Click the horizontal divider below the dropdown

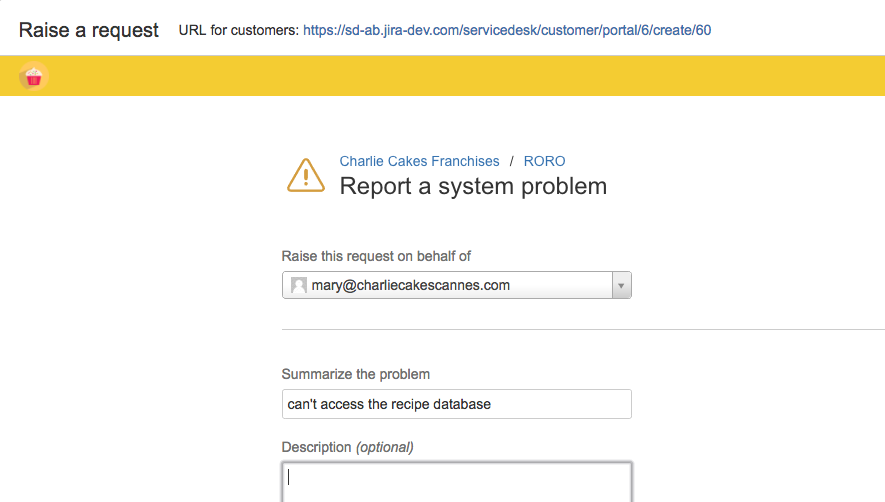583,329
